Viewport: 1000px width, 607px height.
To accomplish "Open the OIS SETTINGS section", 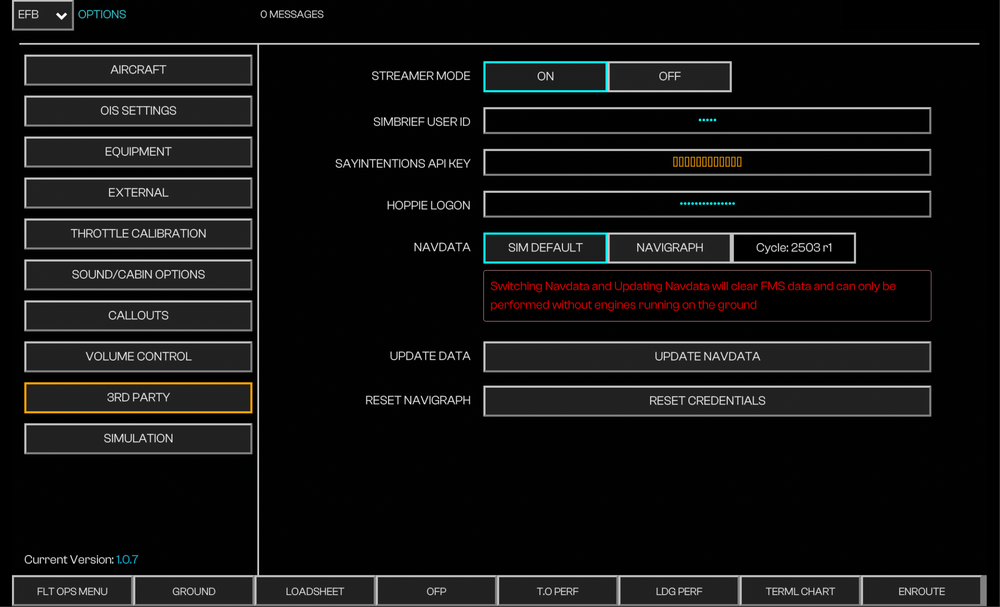I will point(138,111).
